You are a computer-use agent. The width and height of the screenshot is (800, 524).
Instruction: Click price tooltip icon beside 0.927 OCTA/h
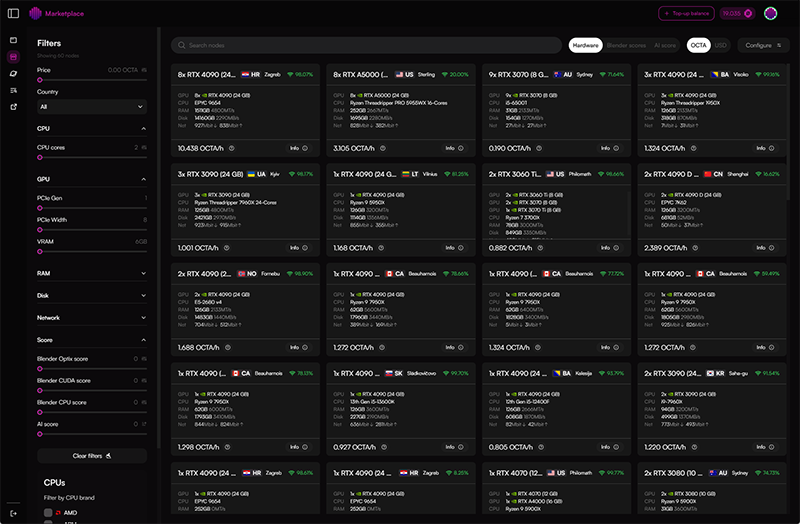[x=384, y=447]
